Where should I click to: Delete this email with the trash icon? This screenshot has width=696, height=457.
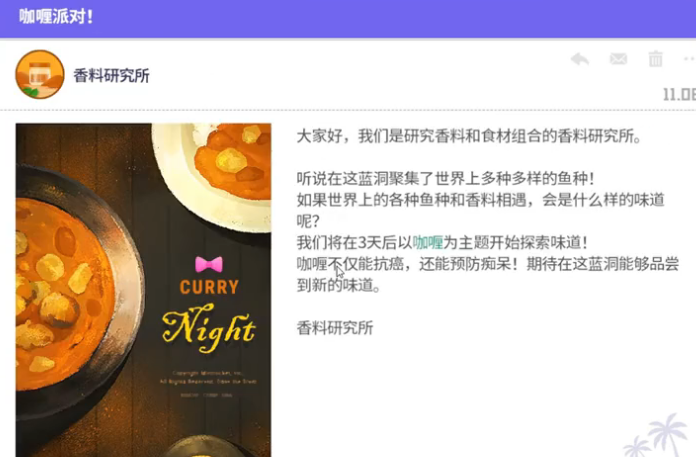(656, 59)
